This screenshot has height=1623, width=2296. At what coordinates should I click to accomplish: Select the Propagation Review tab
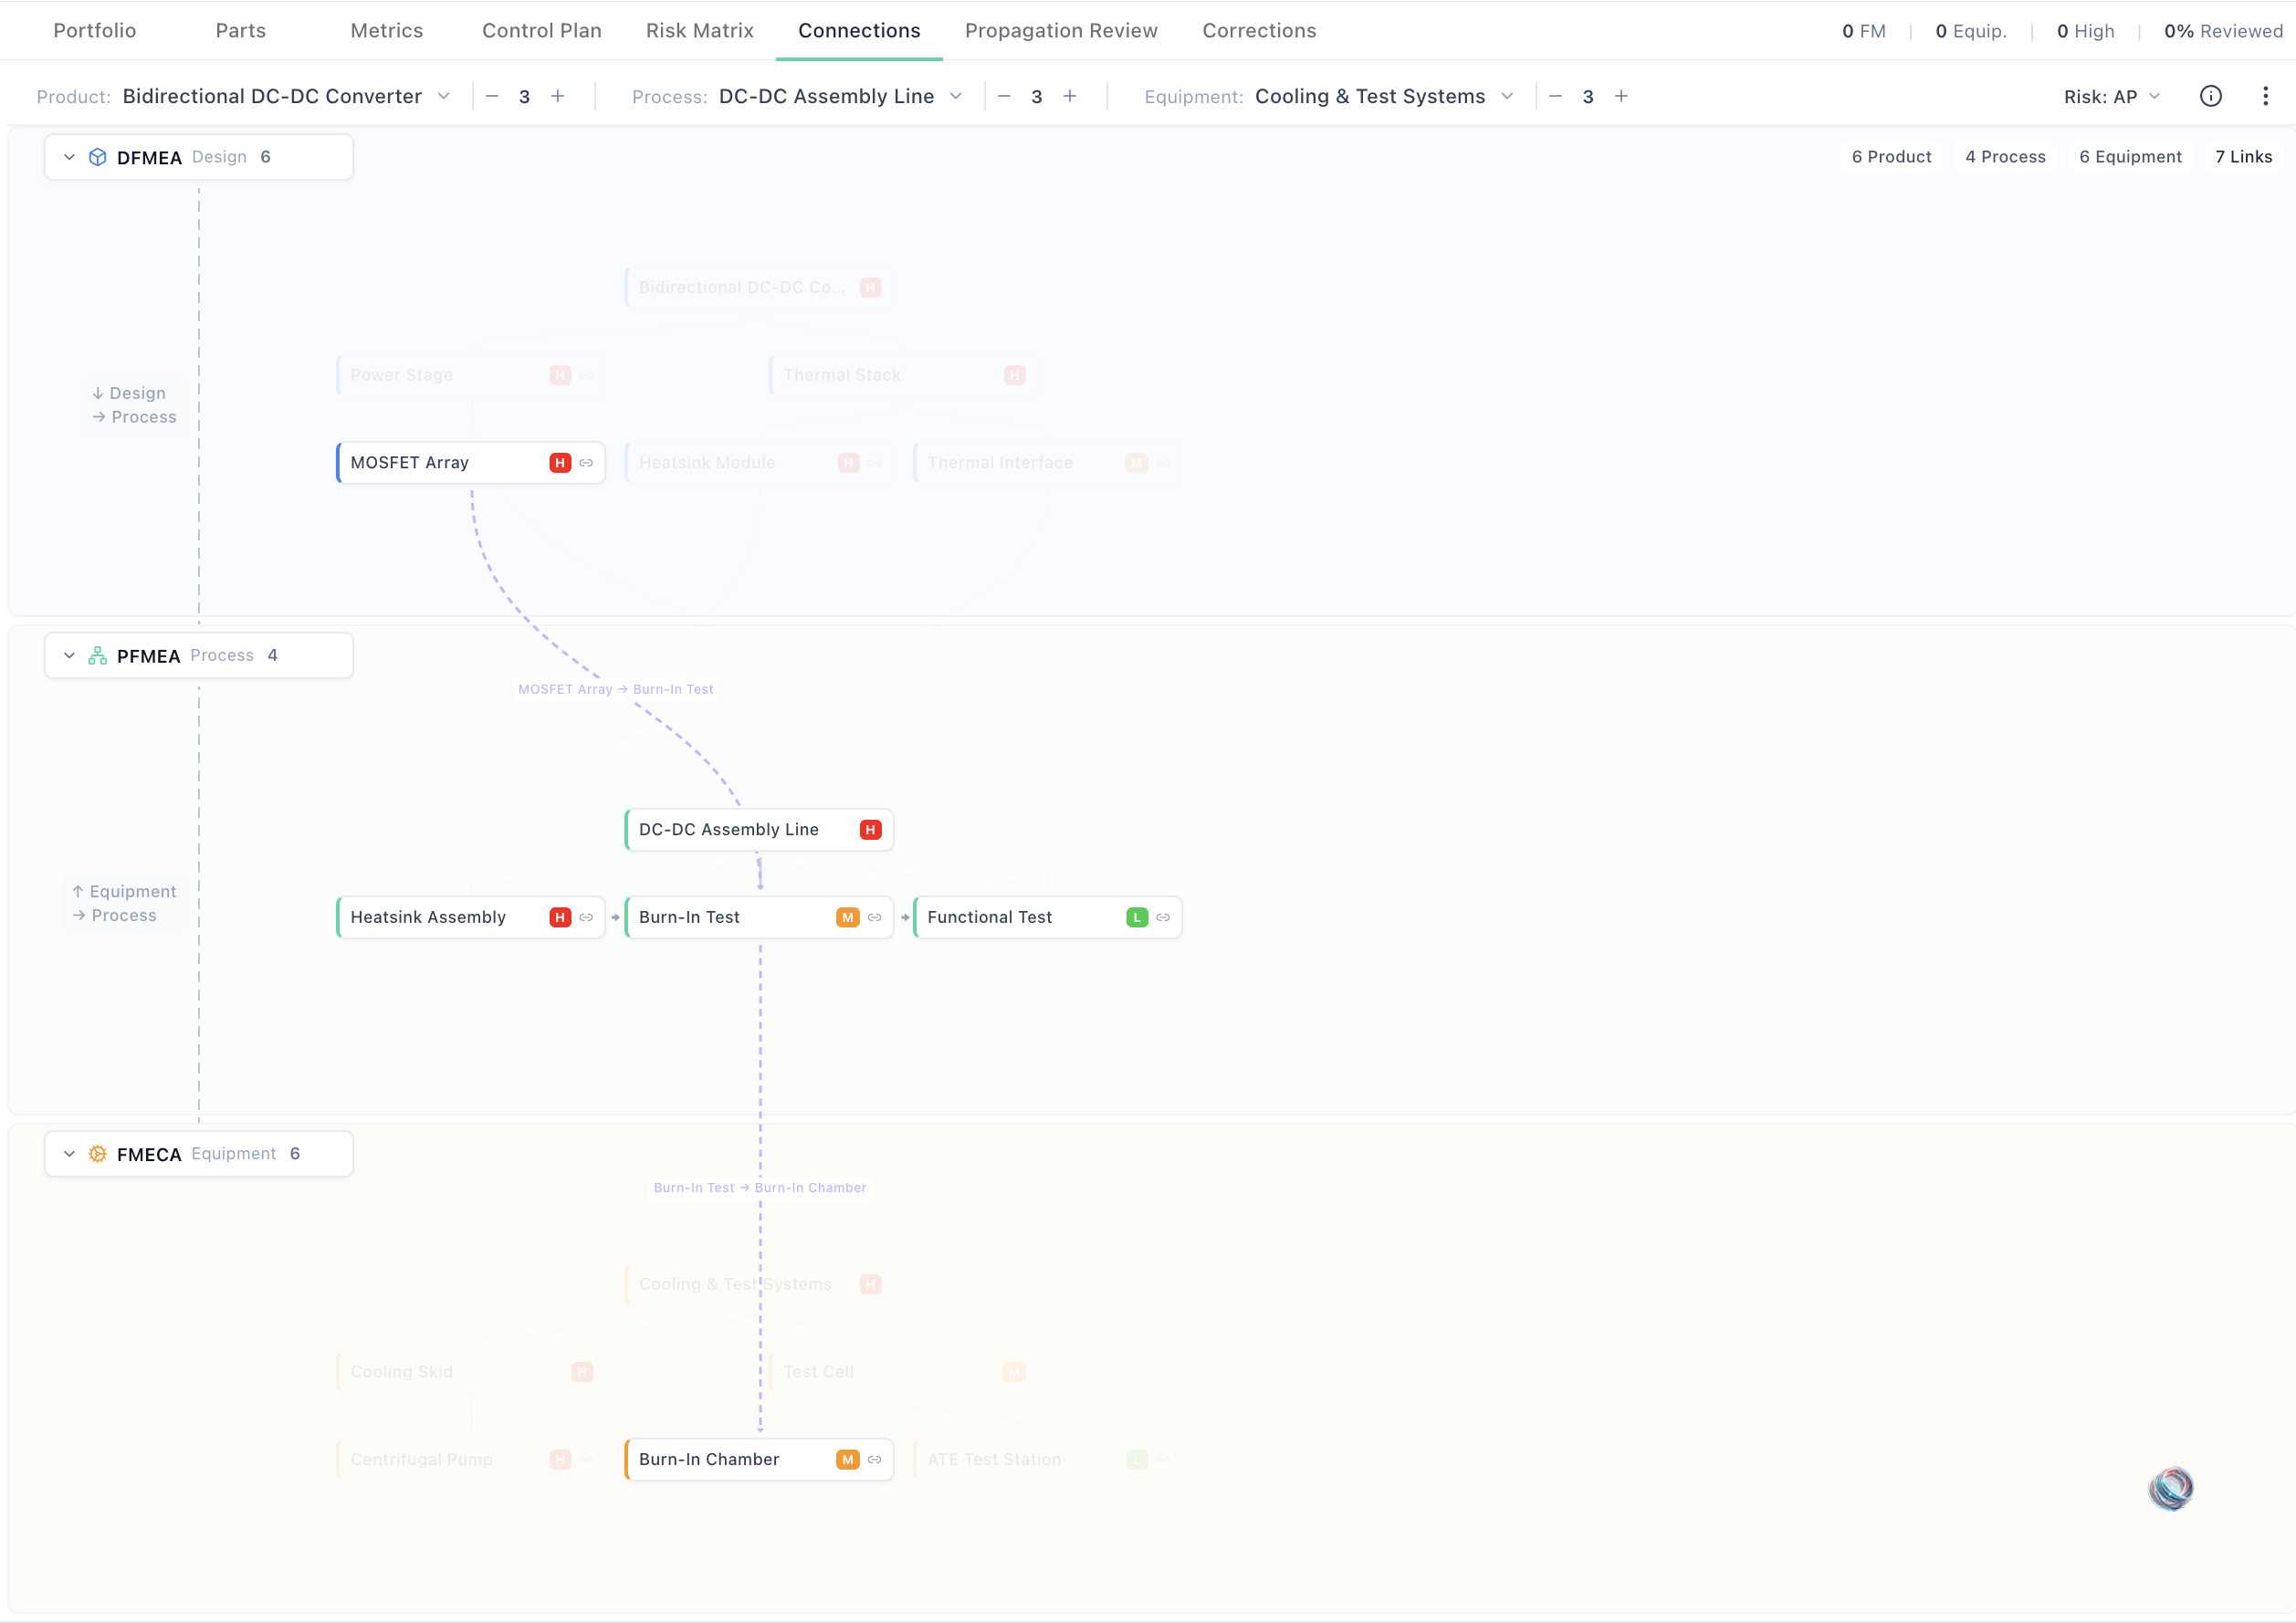(1061, 31)
